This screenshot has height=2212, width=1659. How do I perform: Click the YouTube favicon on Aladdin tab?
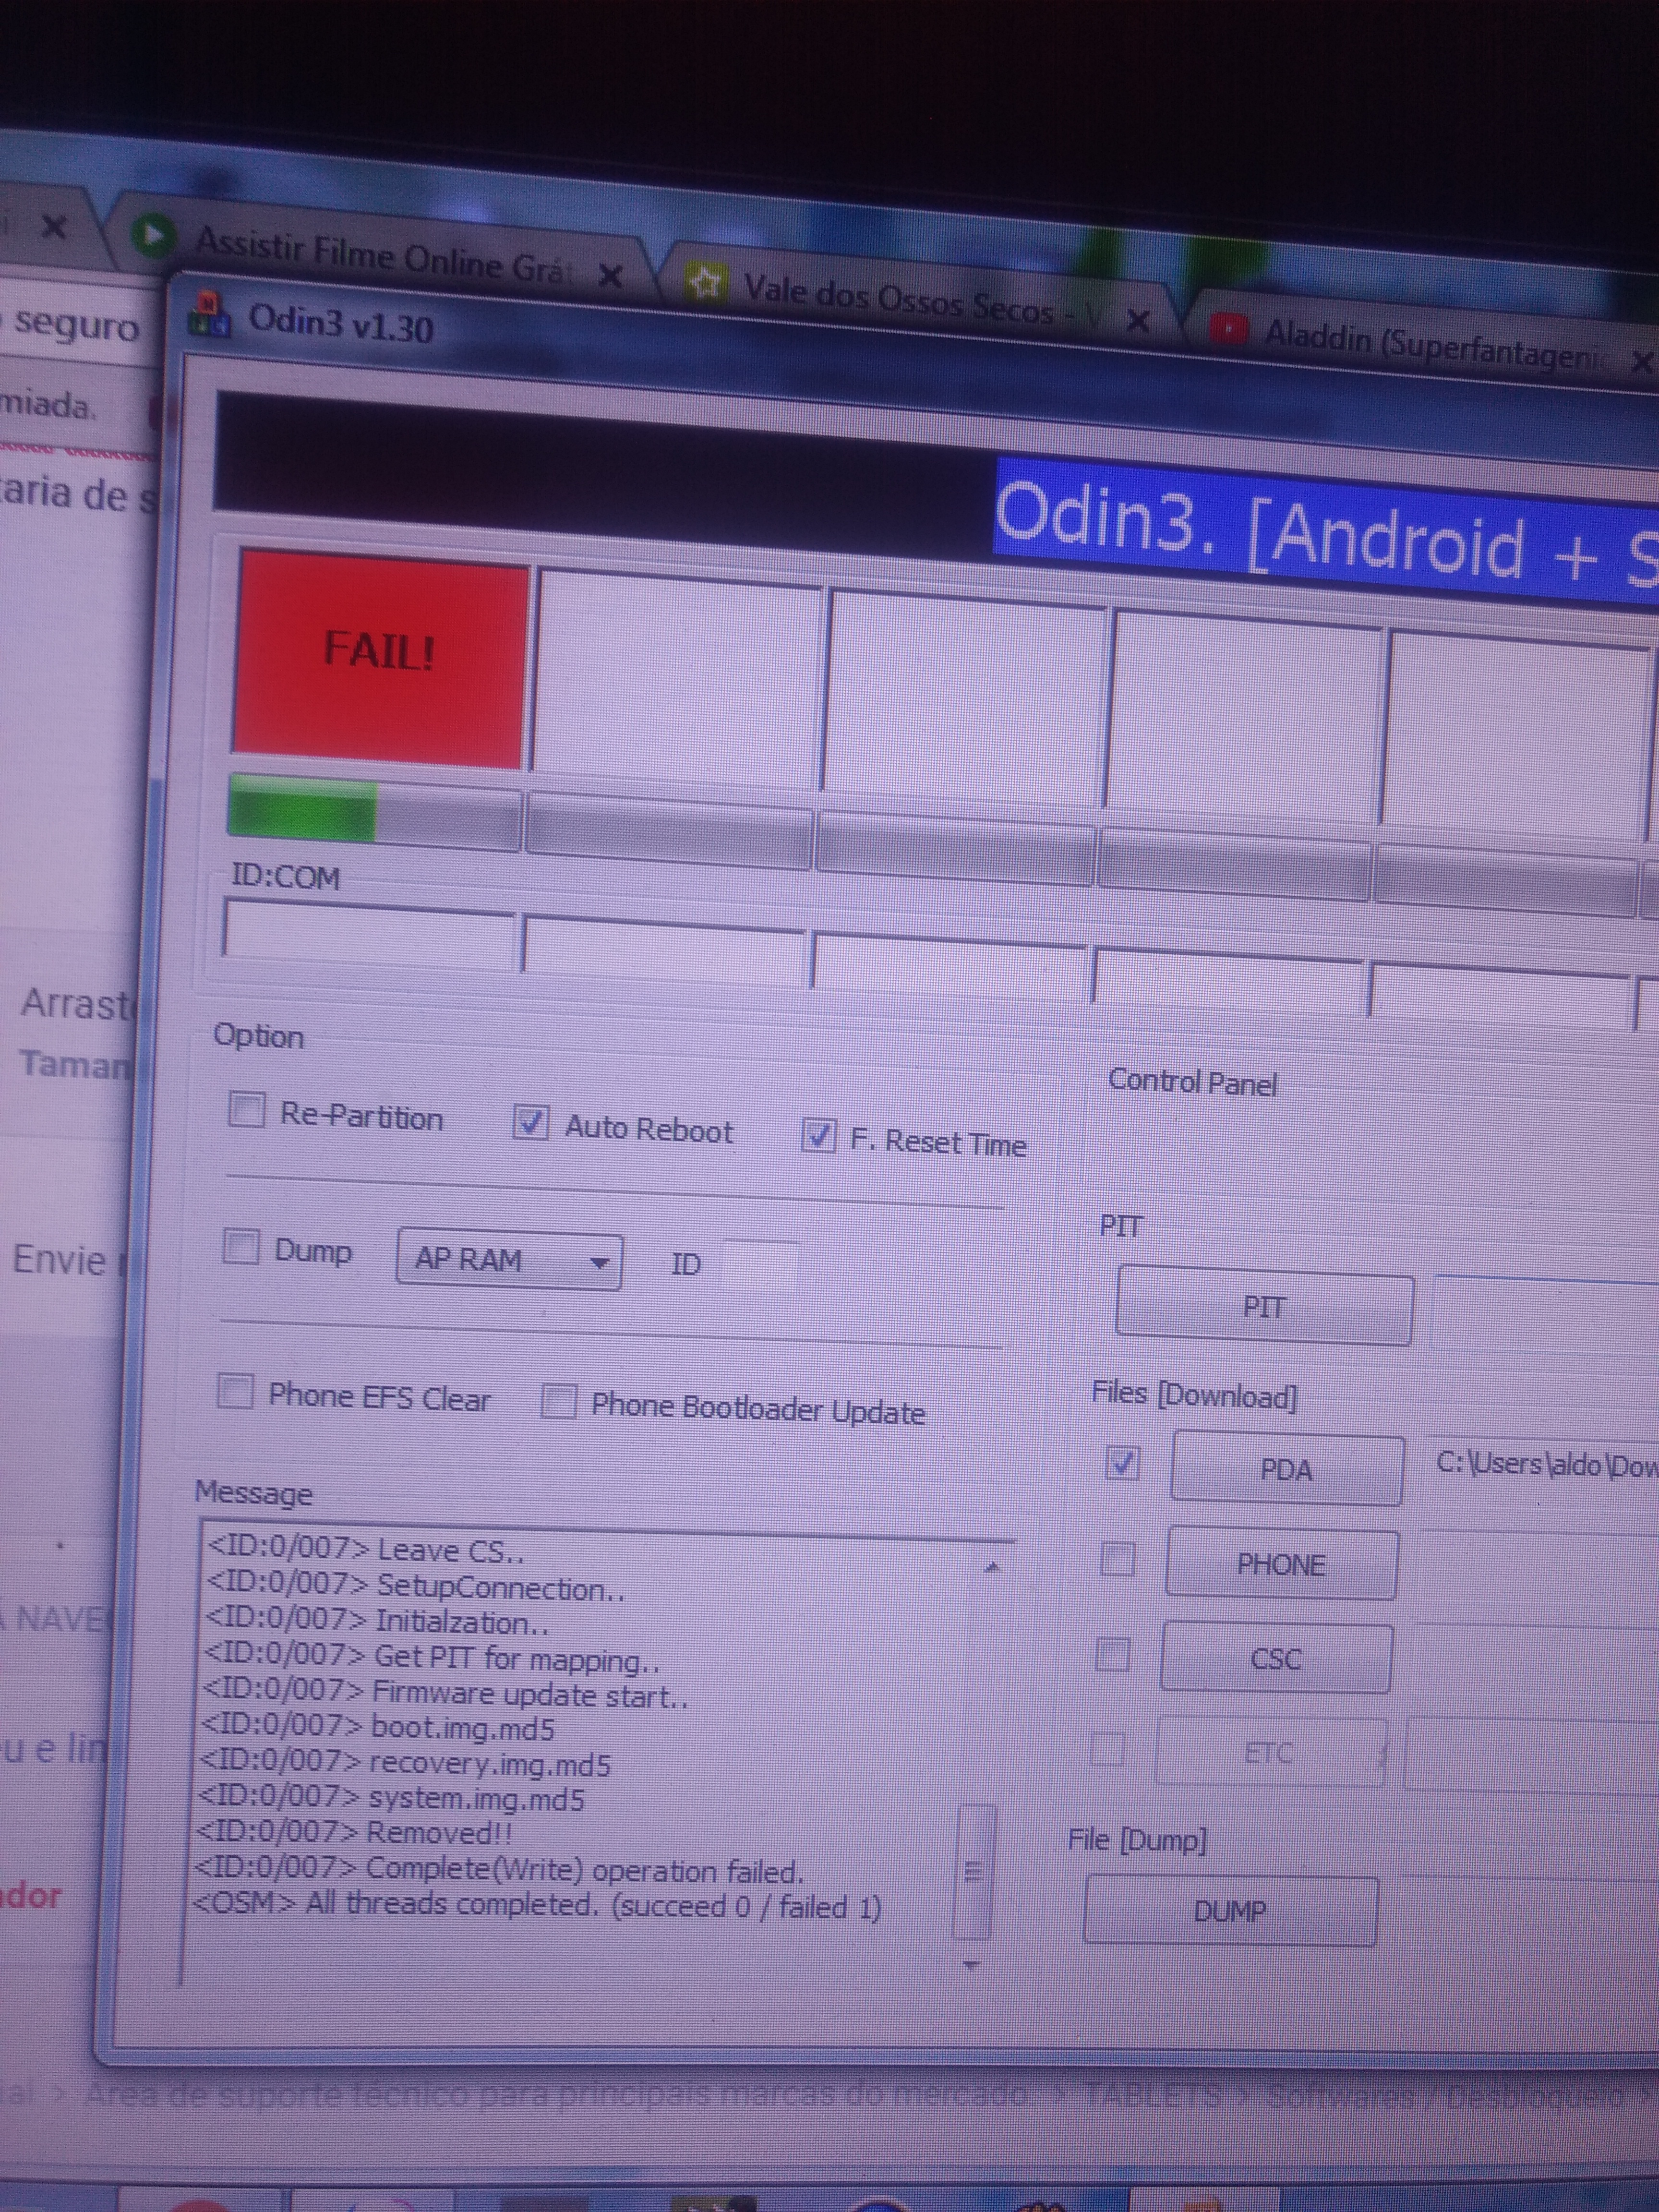coord(1229,328)
